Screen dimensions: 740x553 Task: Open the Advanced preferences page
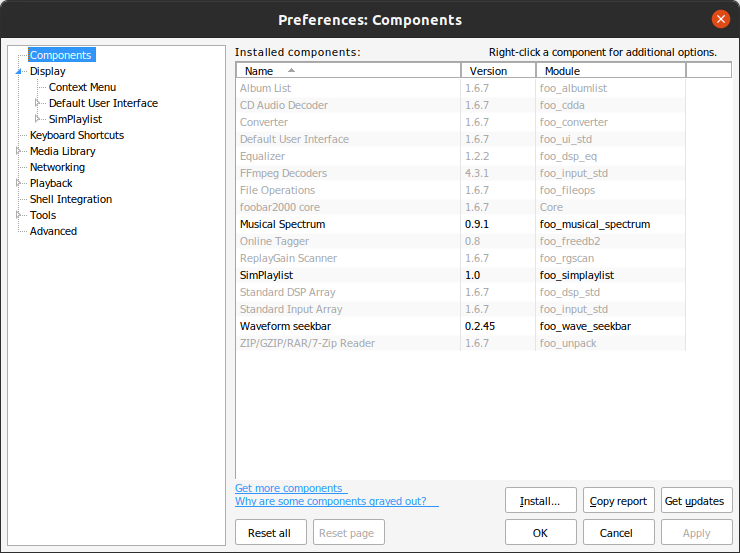[53, 231]
